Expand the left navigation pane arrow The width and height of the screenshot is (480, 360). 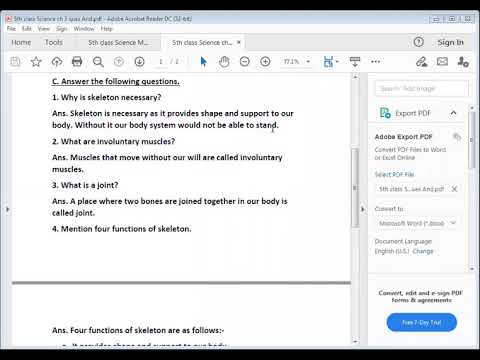point(8,210)
